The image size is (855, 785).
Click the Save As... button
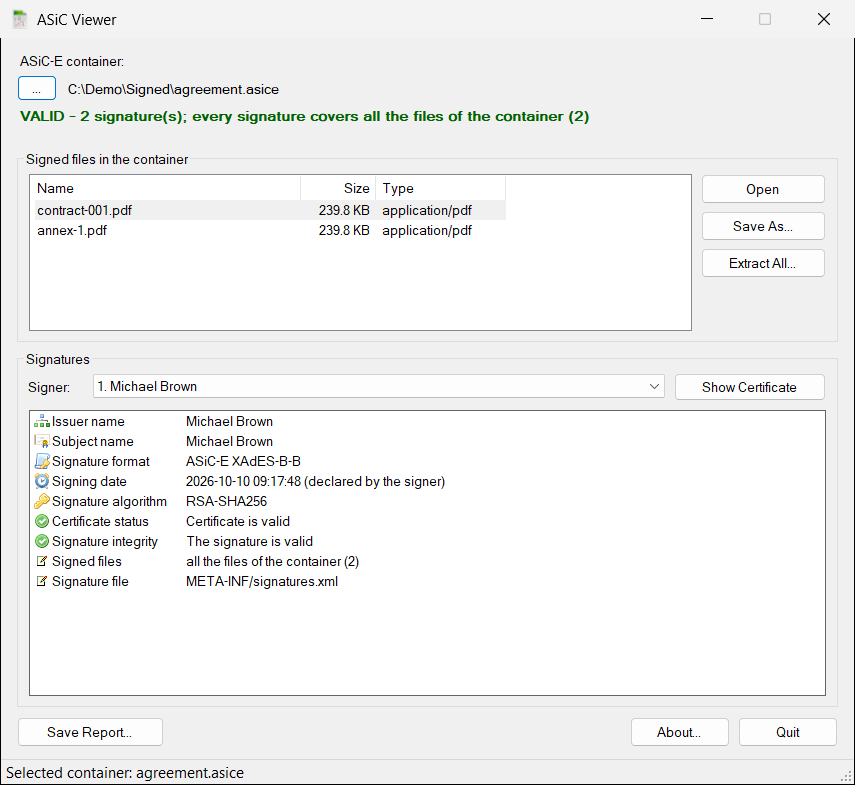coord(763,226)
